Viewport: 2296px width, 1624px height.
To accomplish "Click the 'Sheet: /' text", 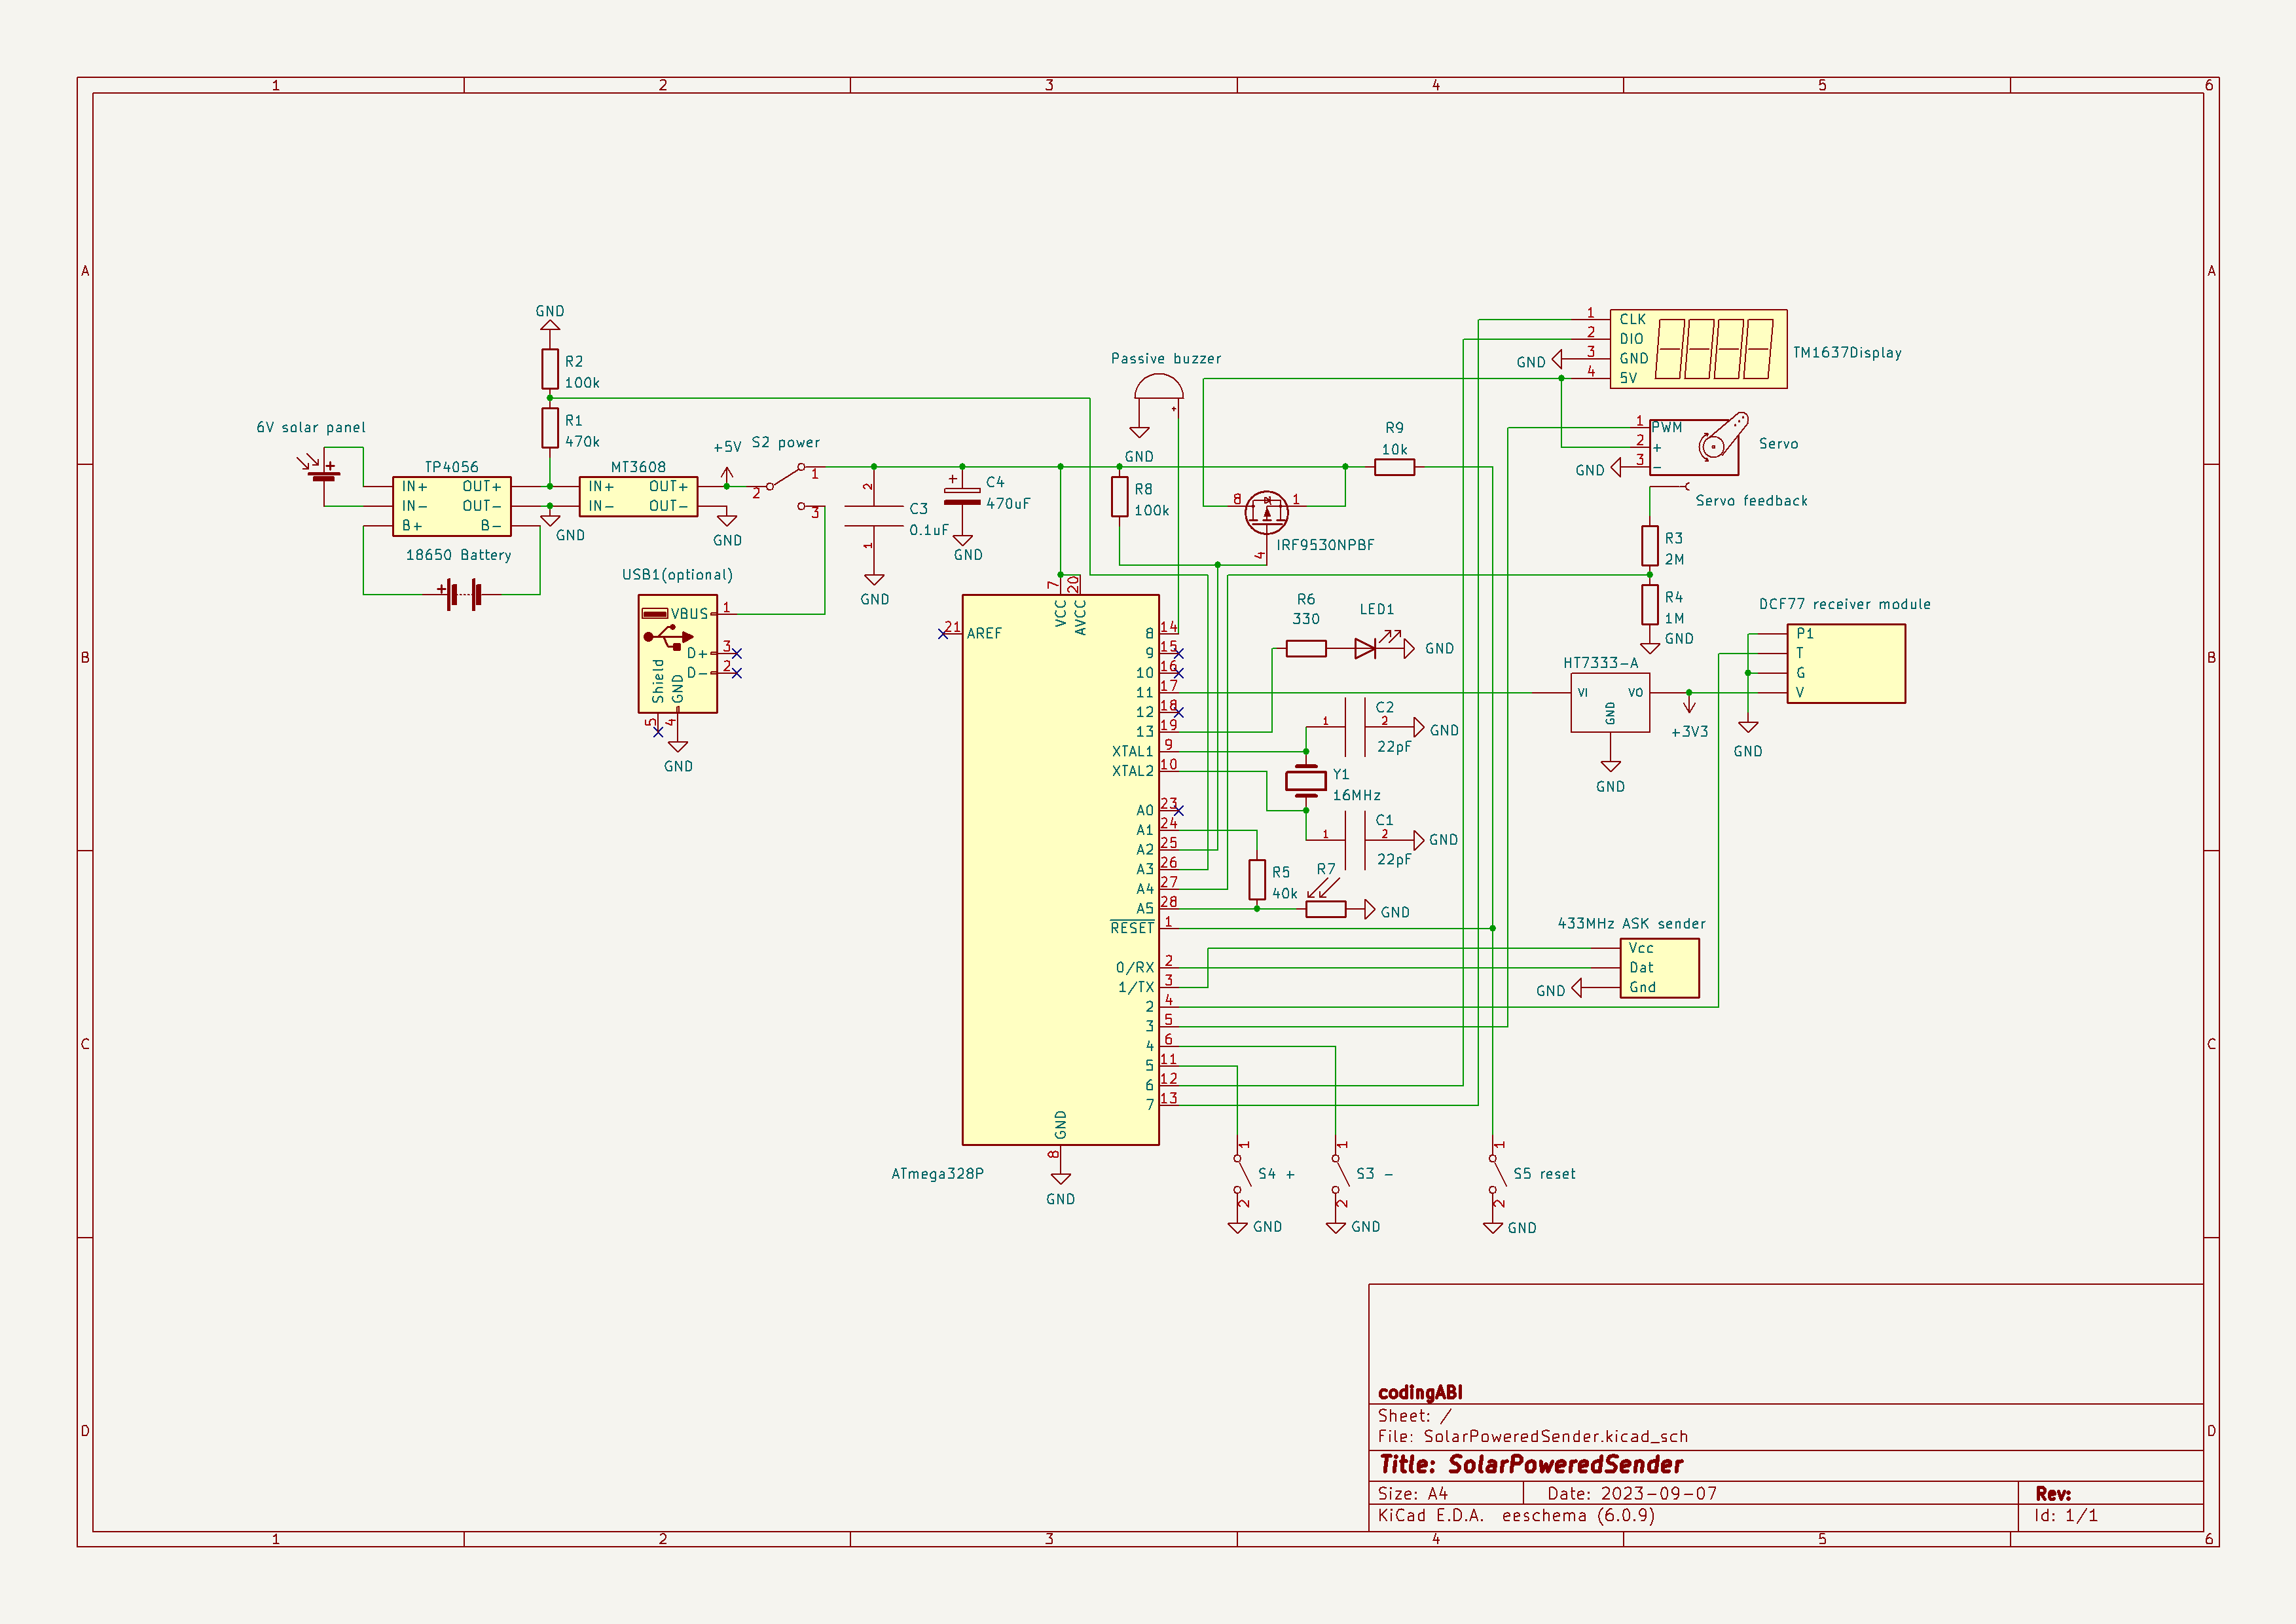I will (1414, 1416).
